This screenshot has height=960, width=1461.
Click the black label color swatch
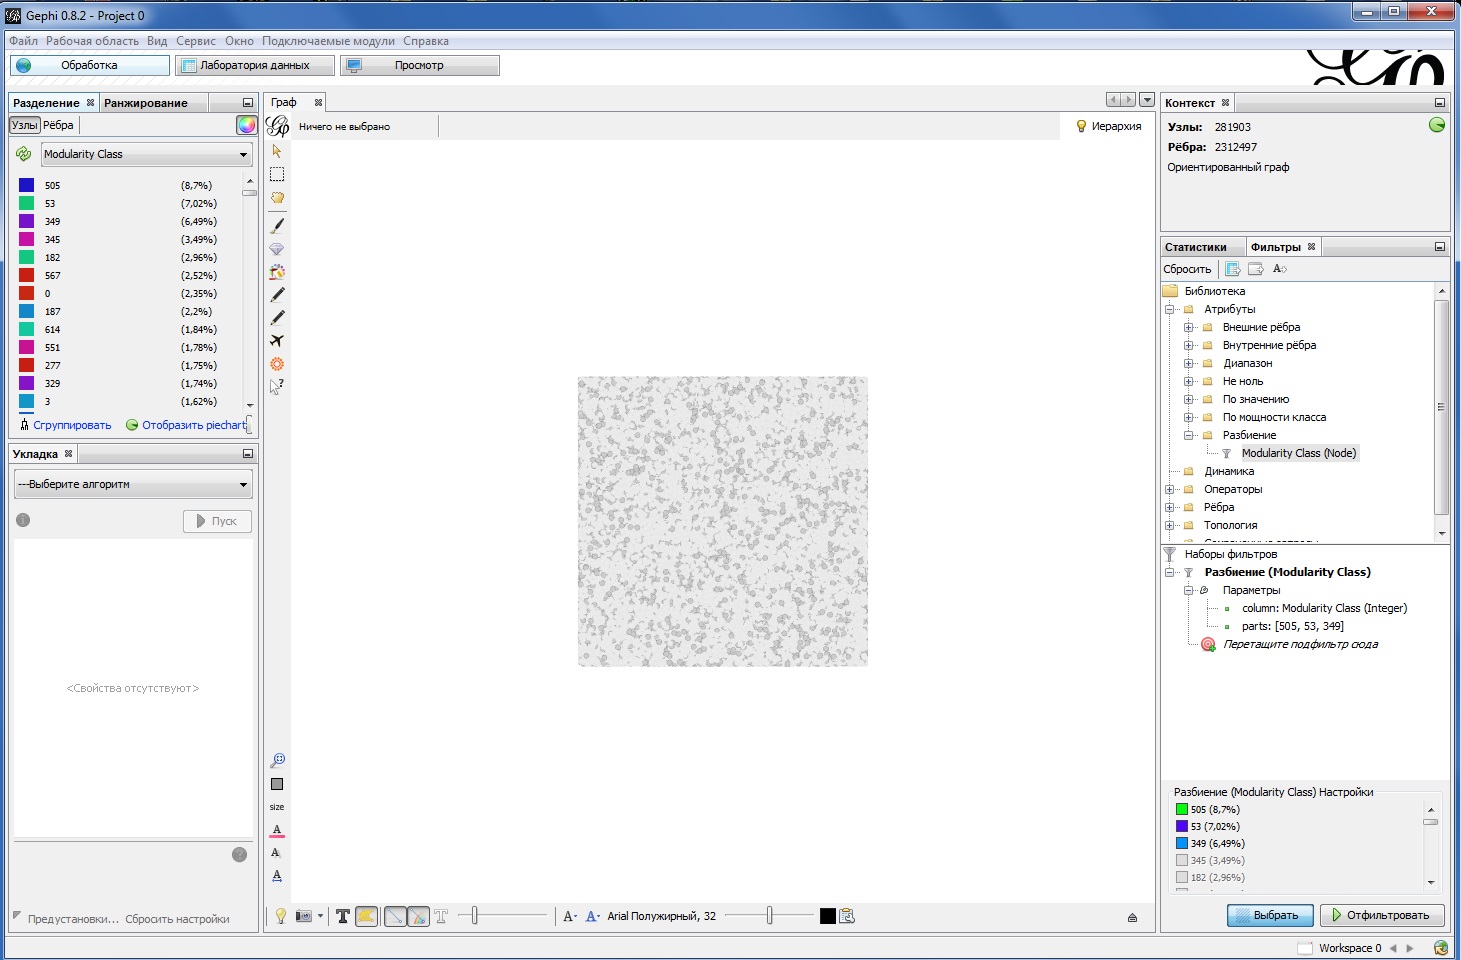click(827, 916)
